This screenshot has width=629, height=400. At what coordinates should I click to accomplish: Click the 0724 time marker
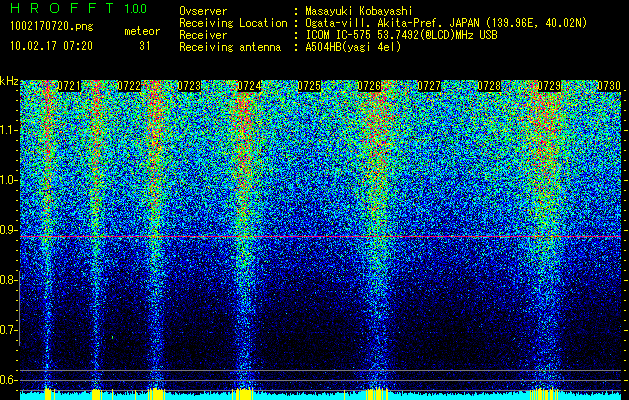tap(249, 86)
